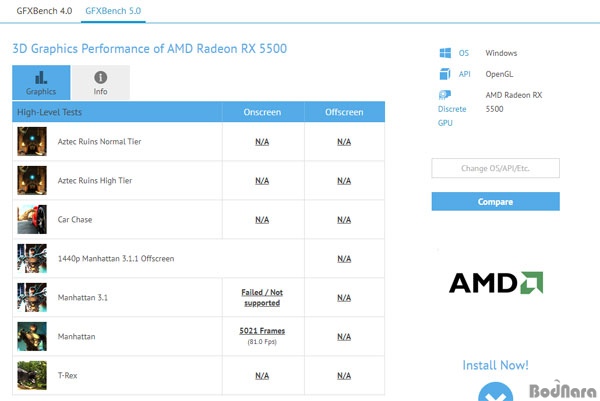Click T-Rex offscreen N/A result

point(344,376)
